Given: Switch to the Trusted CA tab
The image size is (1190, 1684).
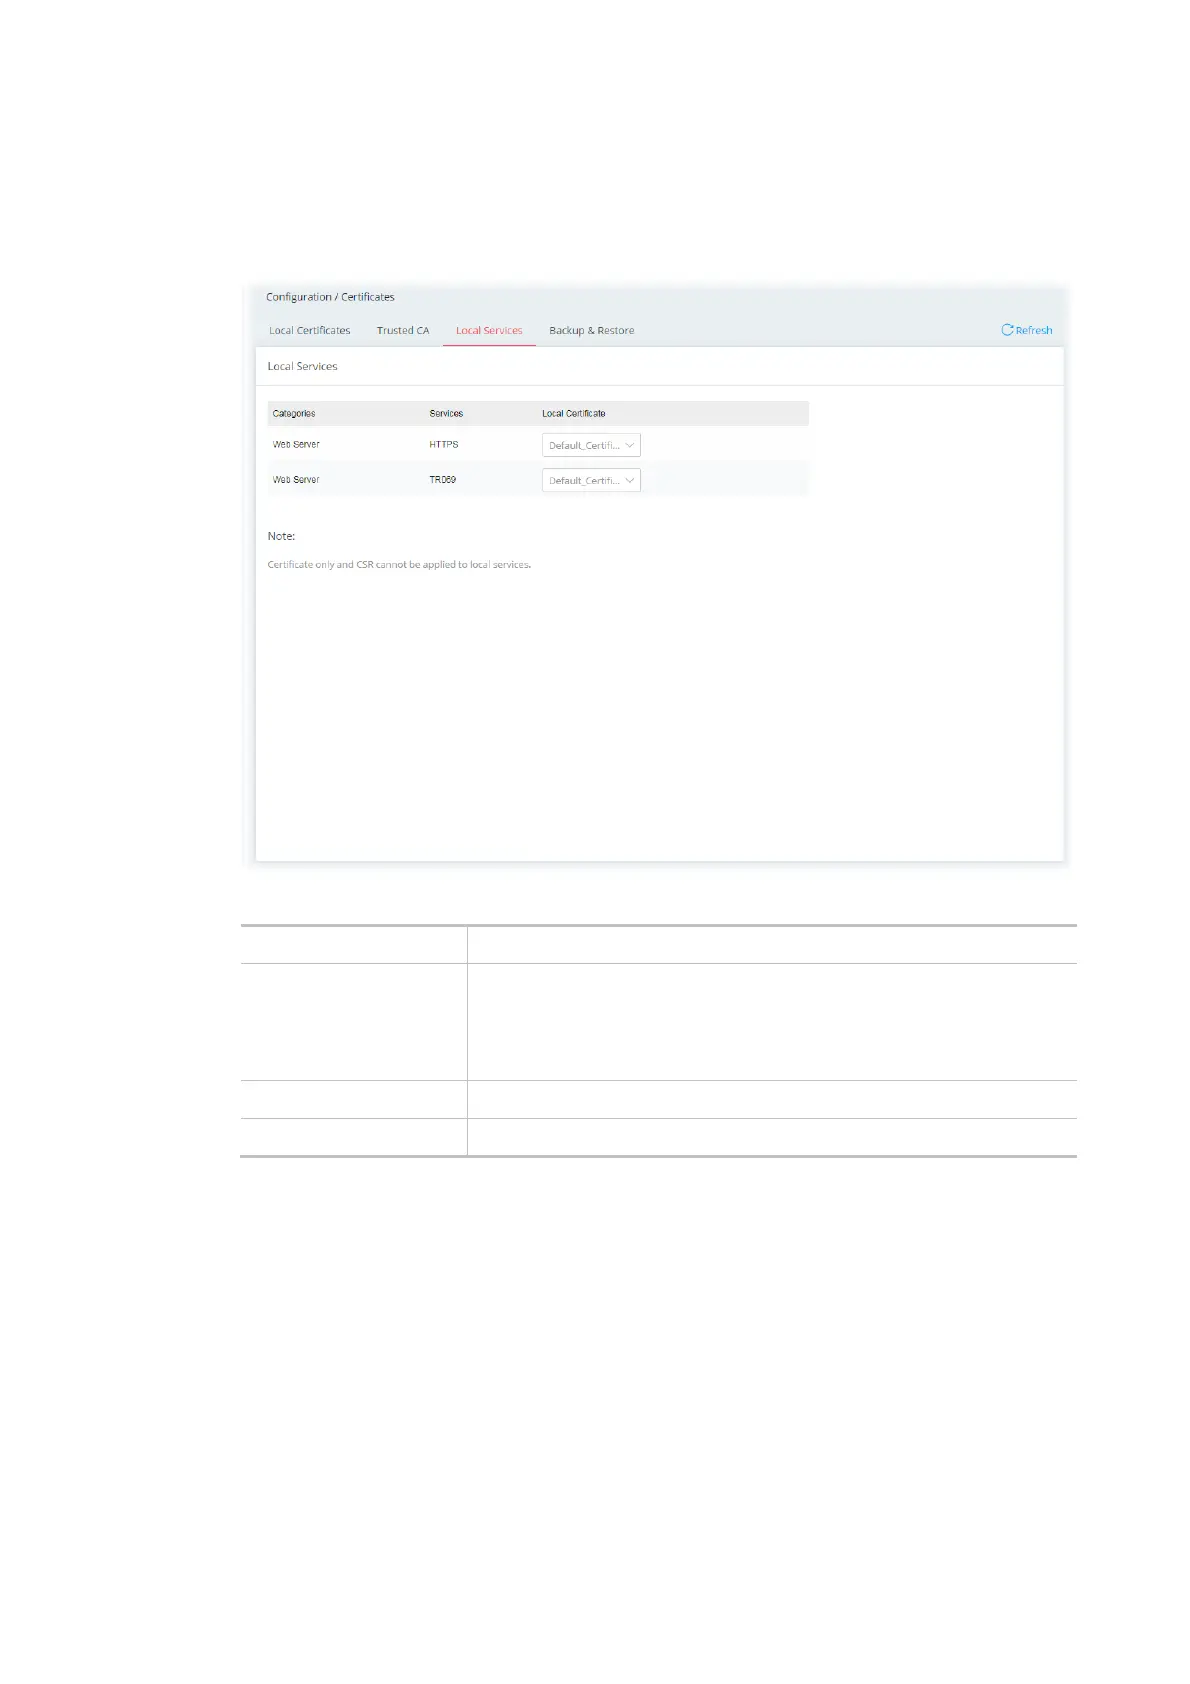Looking at the screenshot, I should tap(403, 331).
